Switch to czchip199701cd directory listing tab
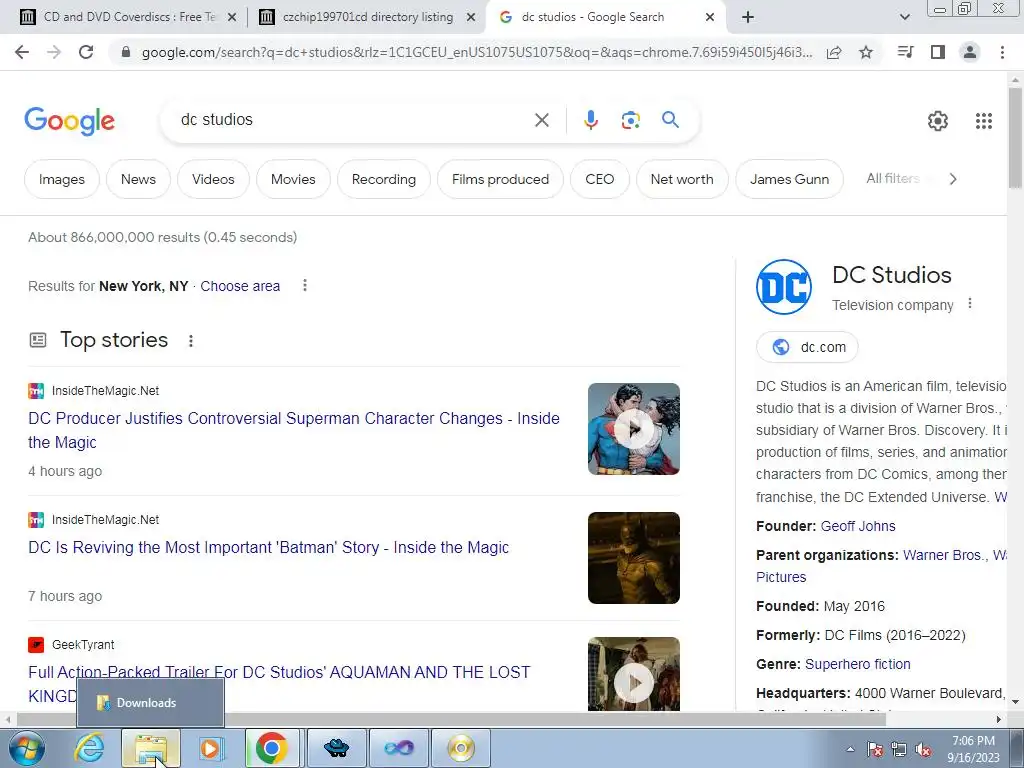Image resolution: width=1024 pixels, height=768 pixels. 368,17
